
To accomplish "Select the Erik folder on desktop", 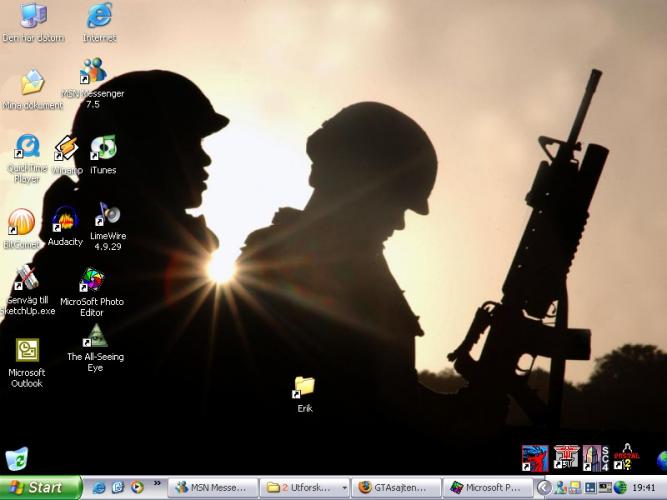I will pos(305,386).
